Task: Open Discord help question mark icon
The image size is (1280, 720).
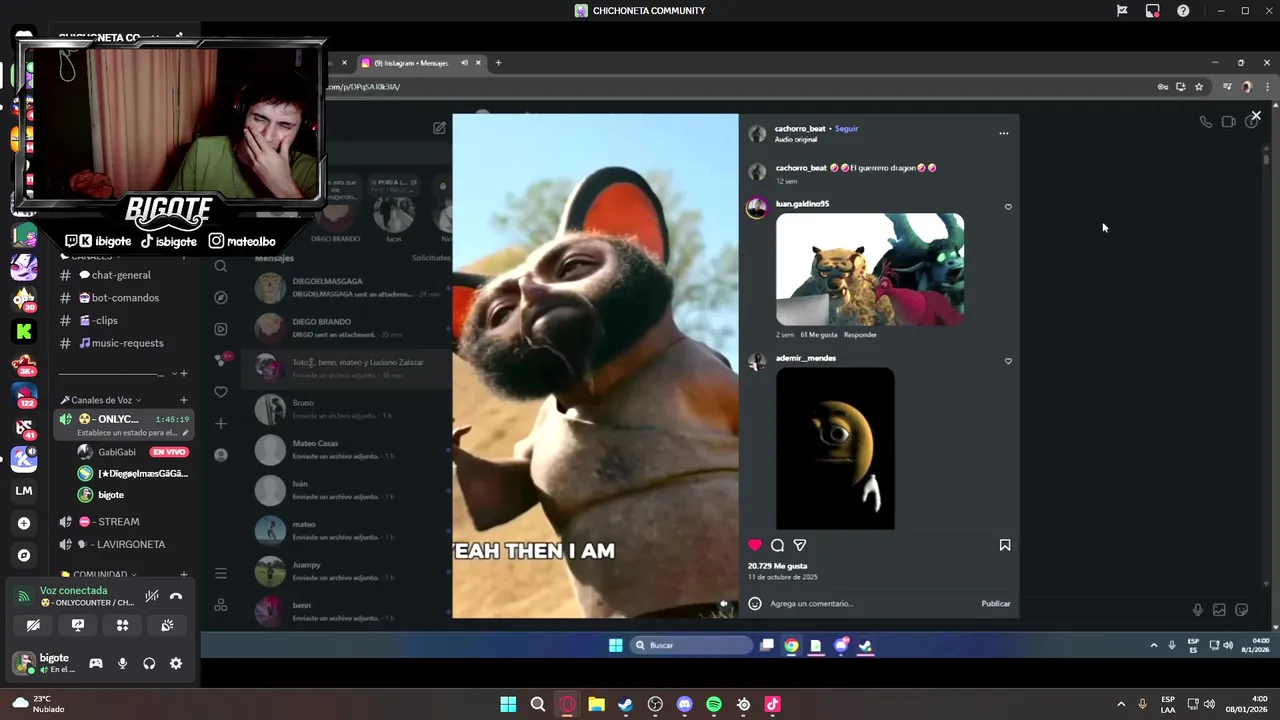Action: click(1183, 11)
